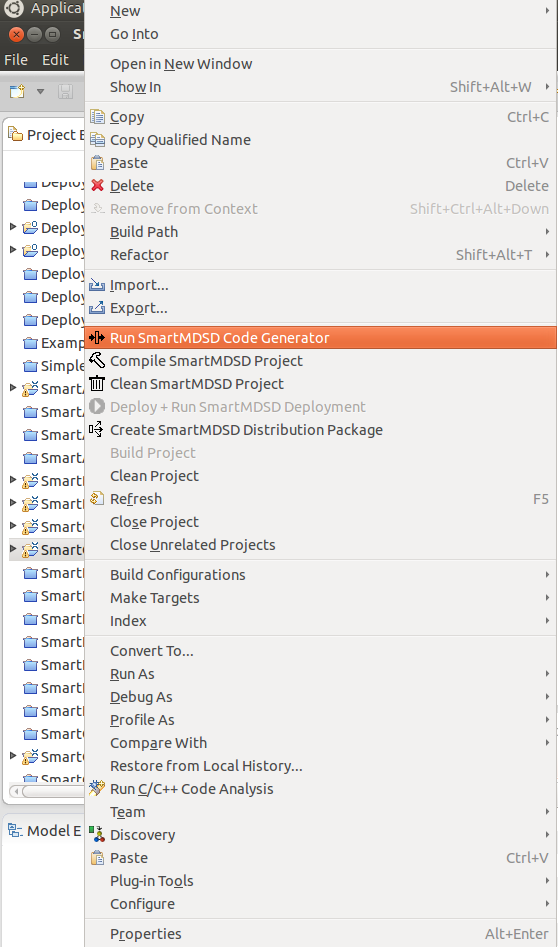This screenshot has width=558, height=947.
Task: Open the New submenu
Action: tap(320, 11)
